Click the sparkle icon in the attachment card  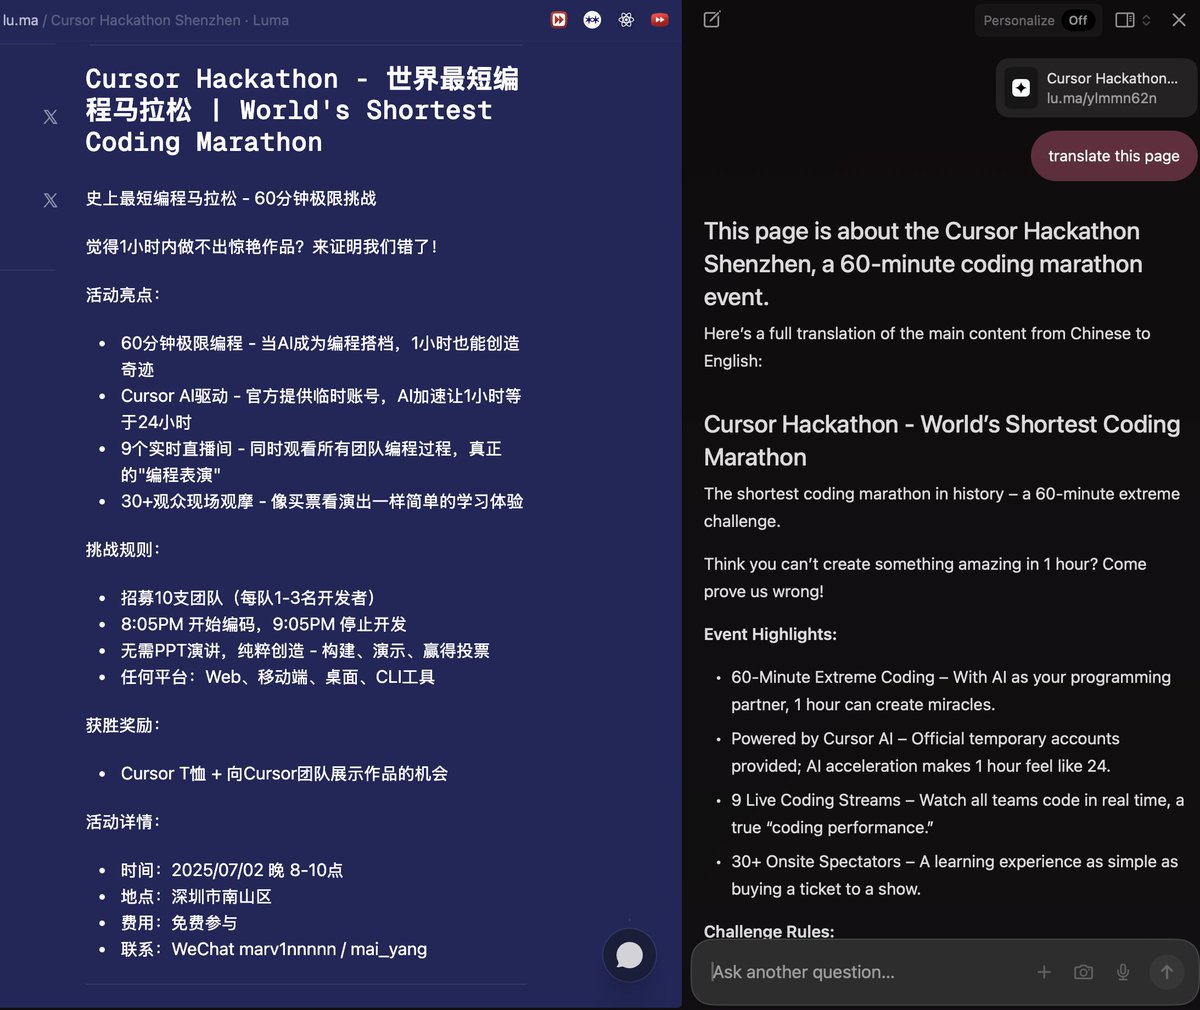(x=1021, y=88)
